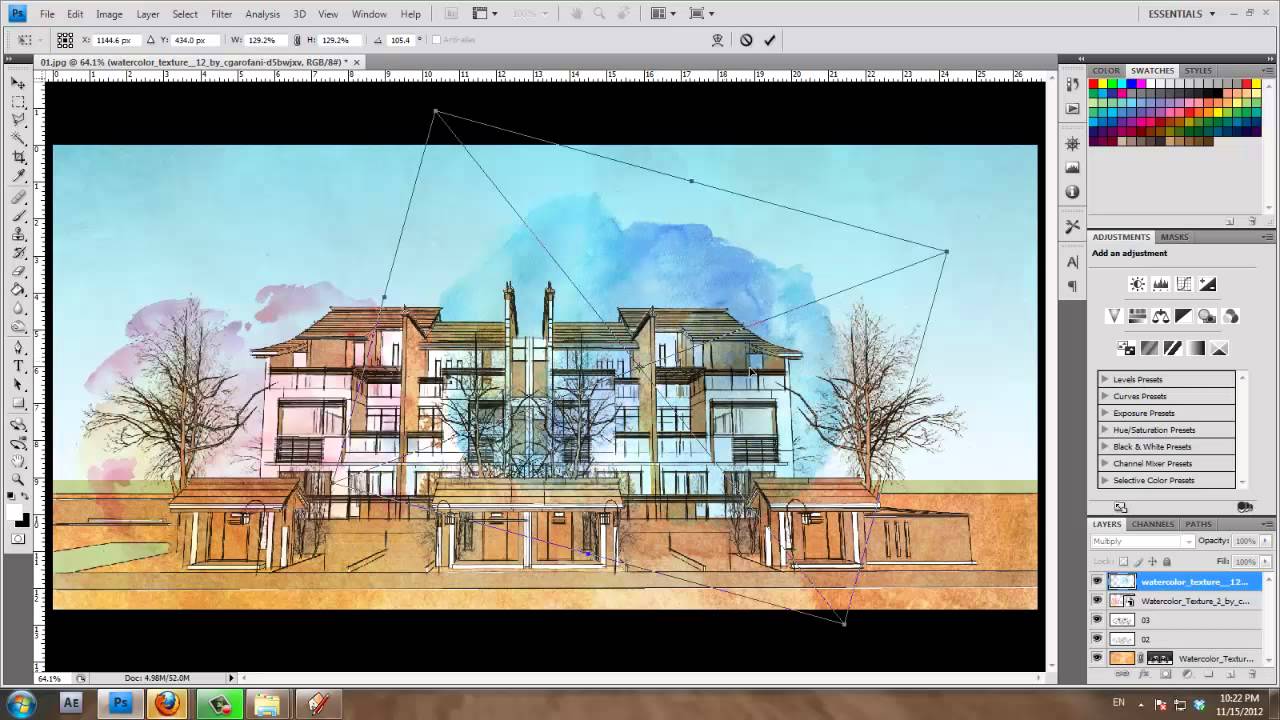1280x720 pixels.
Task: Expand Hue/Saturation Presets
Action: (1104, 430)
